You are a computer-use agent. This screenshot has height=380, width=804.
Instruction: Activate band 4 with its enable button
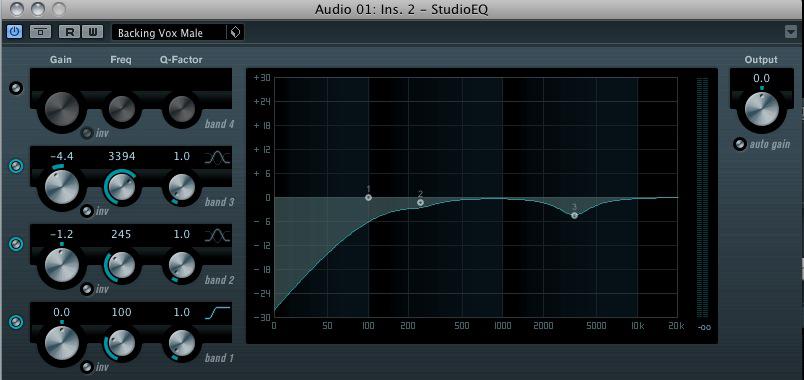pyautogui.click(x=17, y=88)
